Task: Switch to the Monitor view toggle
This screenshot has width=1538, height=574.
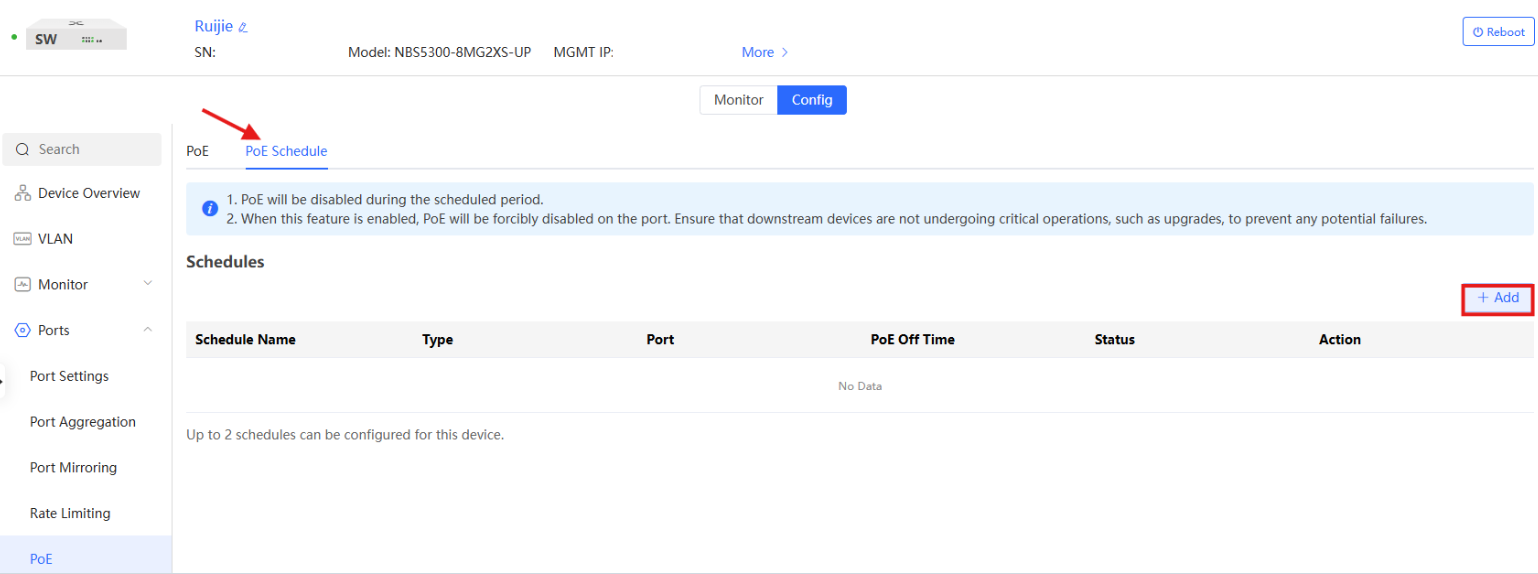Action: pos(738,100)
